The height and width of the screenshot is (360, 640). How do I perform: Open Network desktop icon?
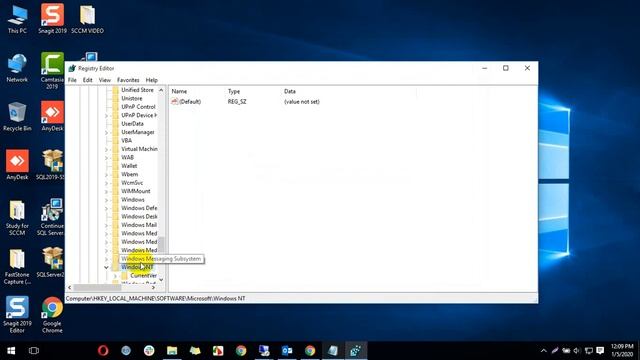click(x=17, y=68)
